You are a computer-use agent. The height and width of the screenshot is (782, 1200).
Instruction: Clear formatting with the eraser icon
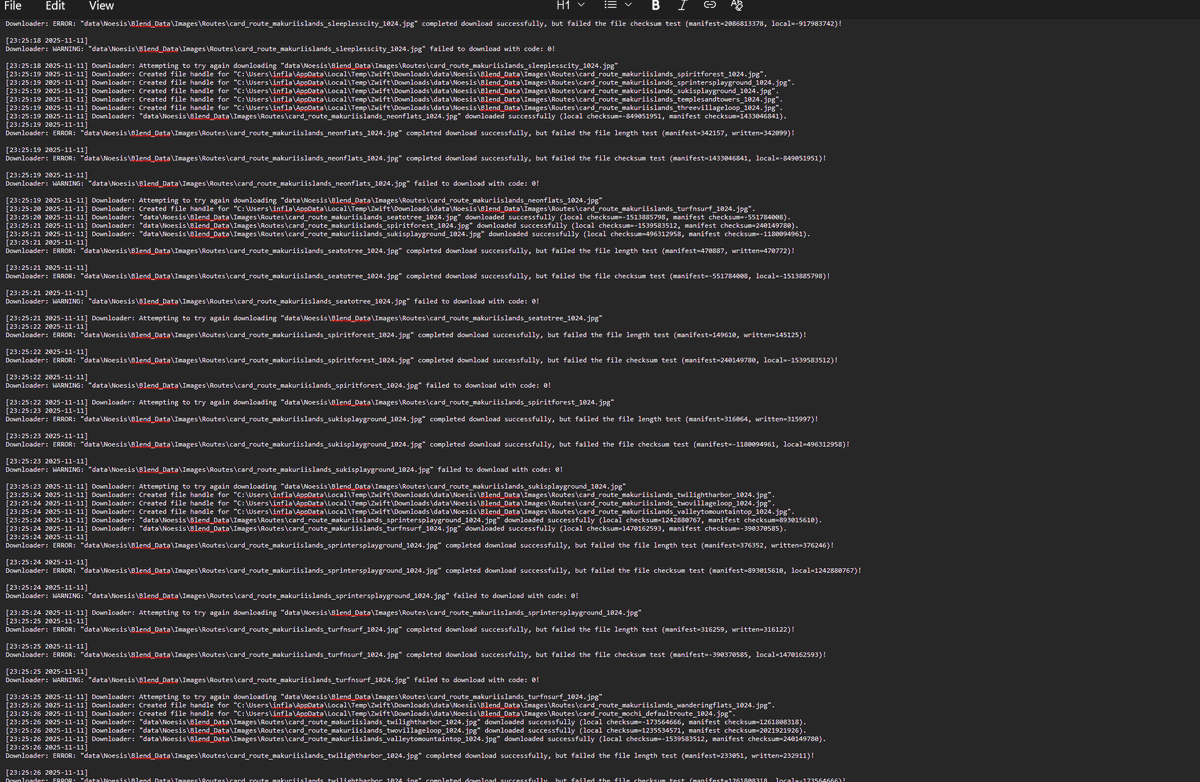(x=737, y=6)
